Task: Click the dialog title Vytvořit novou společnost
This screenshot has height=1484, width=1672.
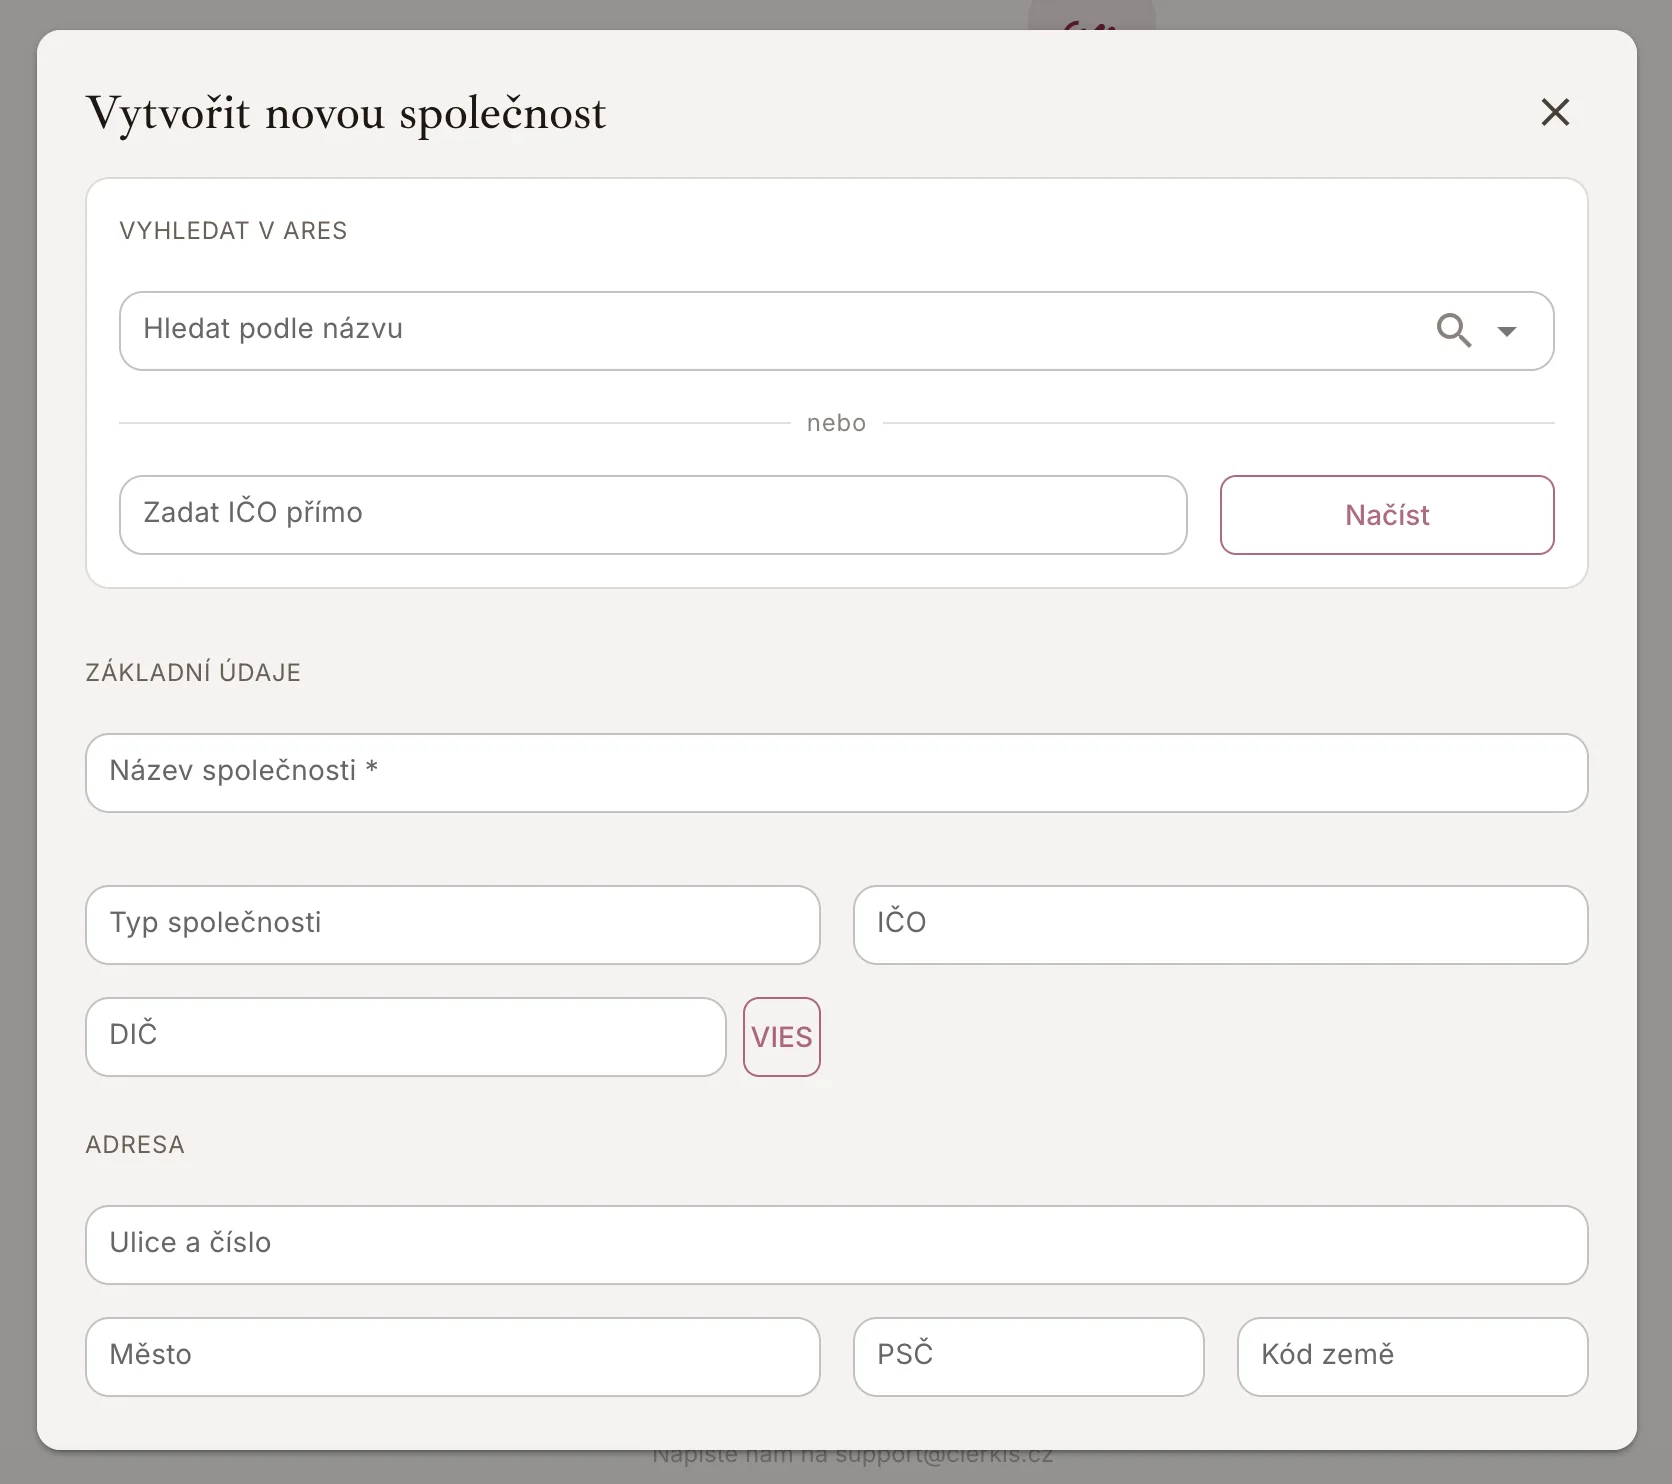Action: point(346,113)
